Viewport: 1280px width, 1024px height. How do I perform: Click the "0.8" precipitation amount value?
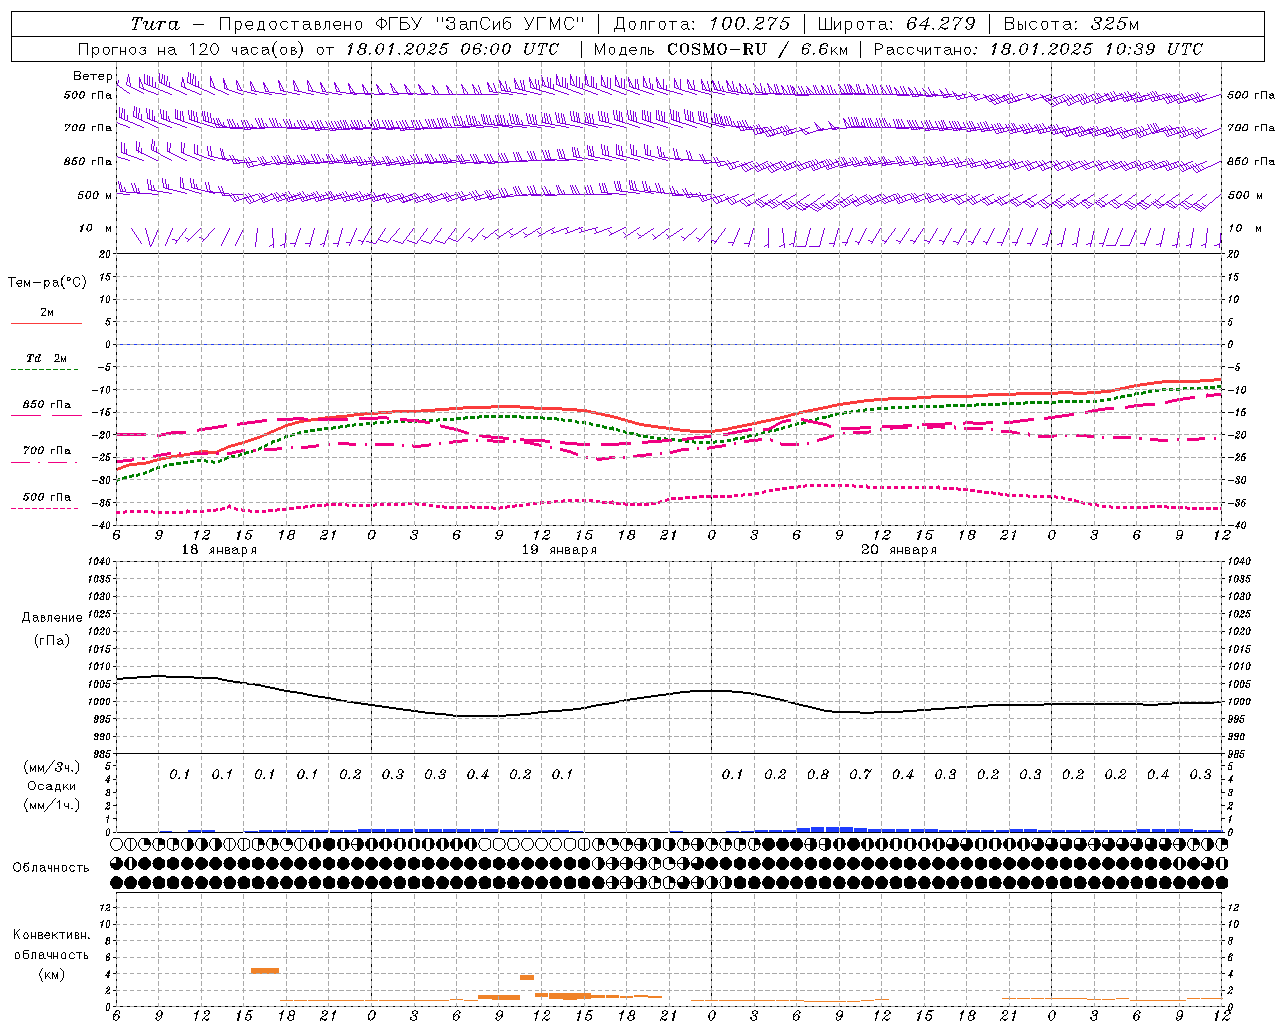(818, 774)
